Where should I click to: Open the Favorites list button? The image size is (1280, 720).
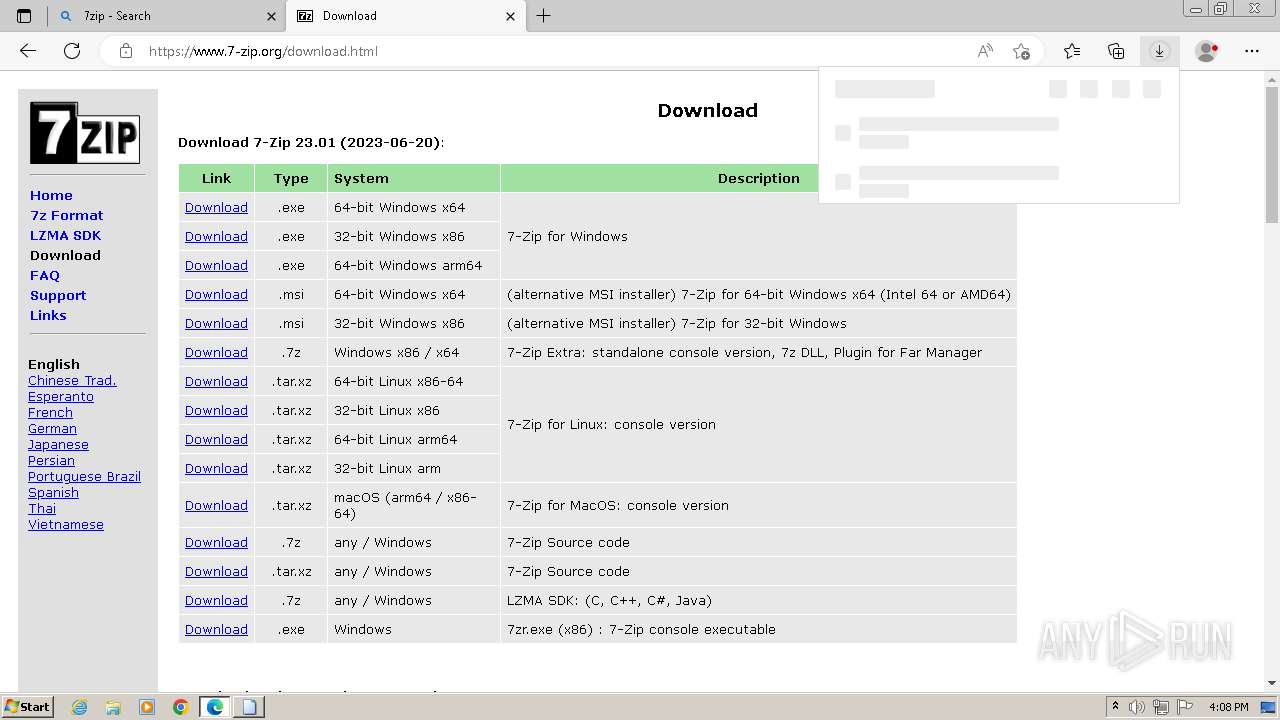[1072, 51]
